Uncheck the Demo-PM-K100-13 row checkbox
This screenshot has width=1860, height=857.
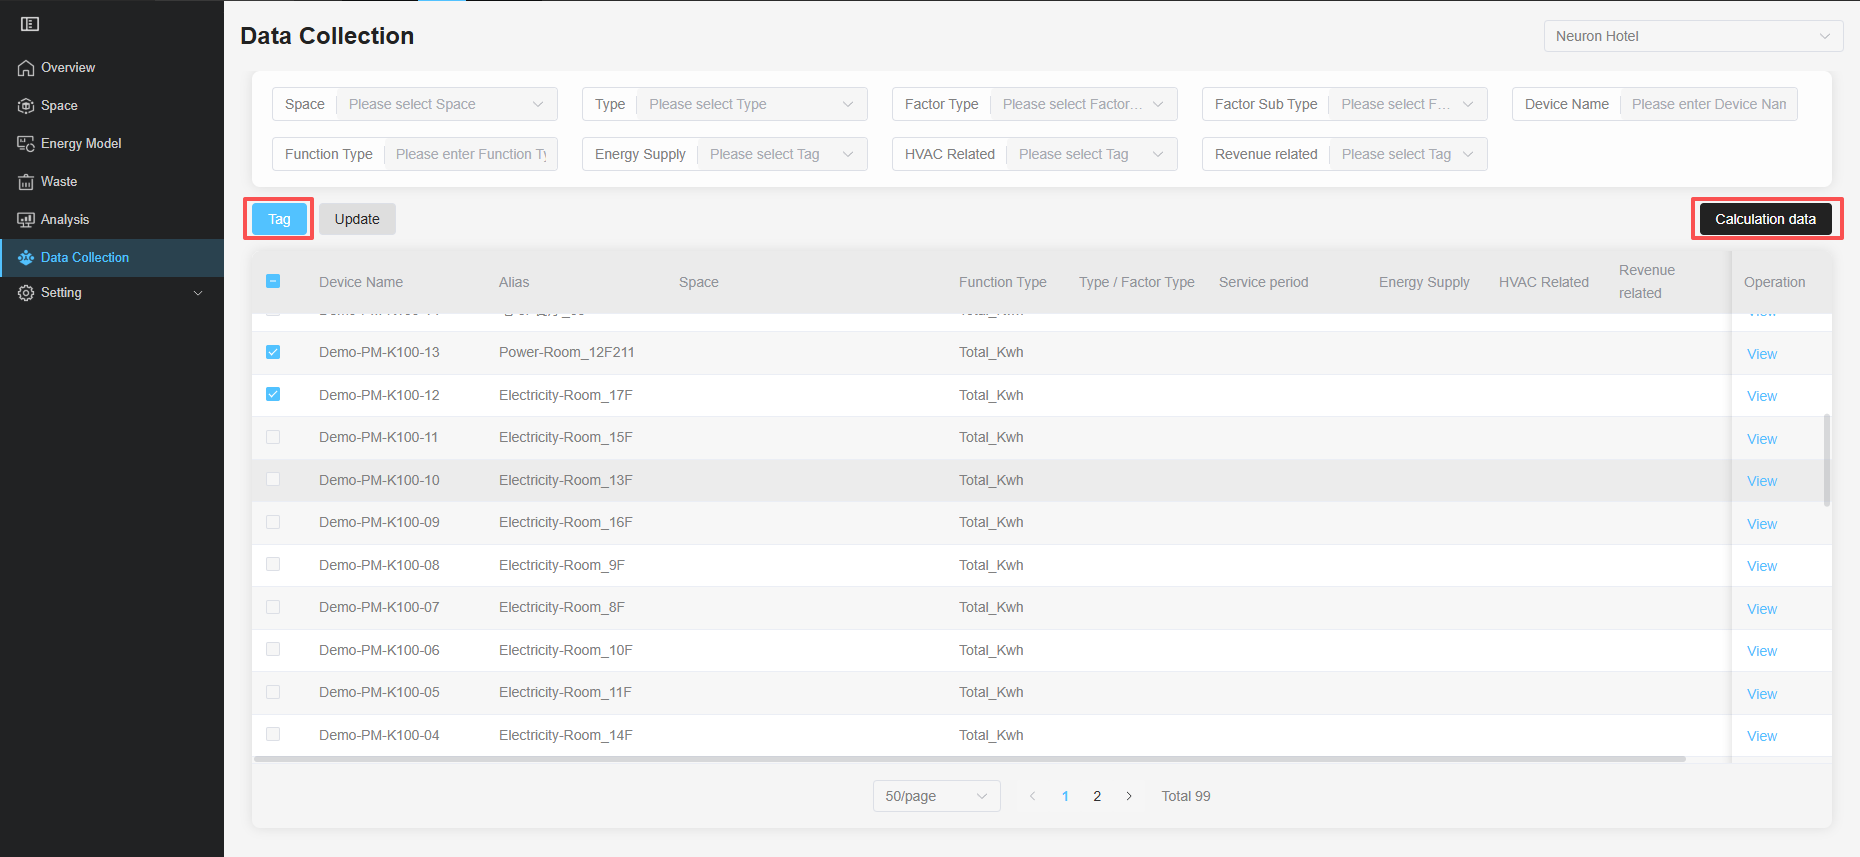[x=273, y=352]
